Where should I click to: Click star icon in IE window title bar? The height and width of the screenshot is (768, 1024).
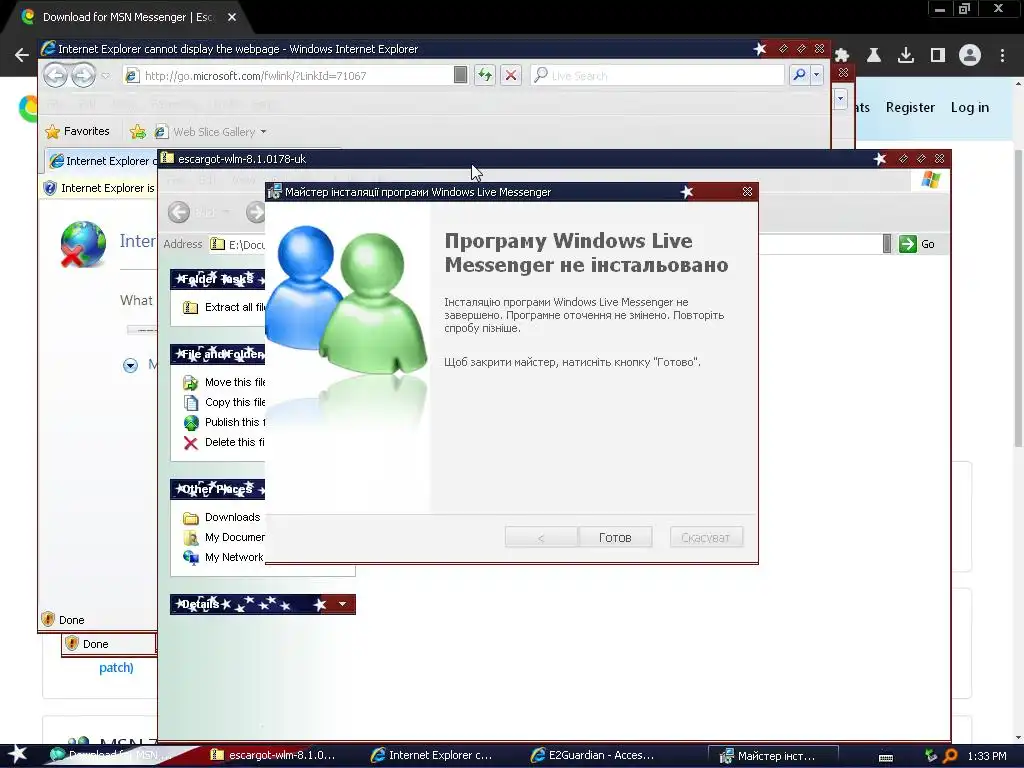pyautogui.click(x=760, y=48)
